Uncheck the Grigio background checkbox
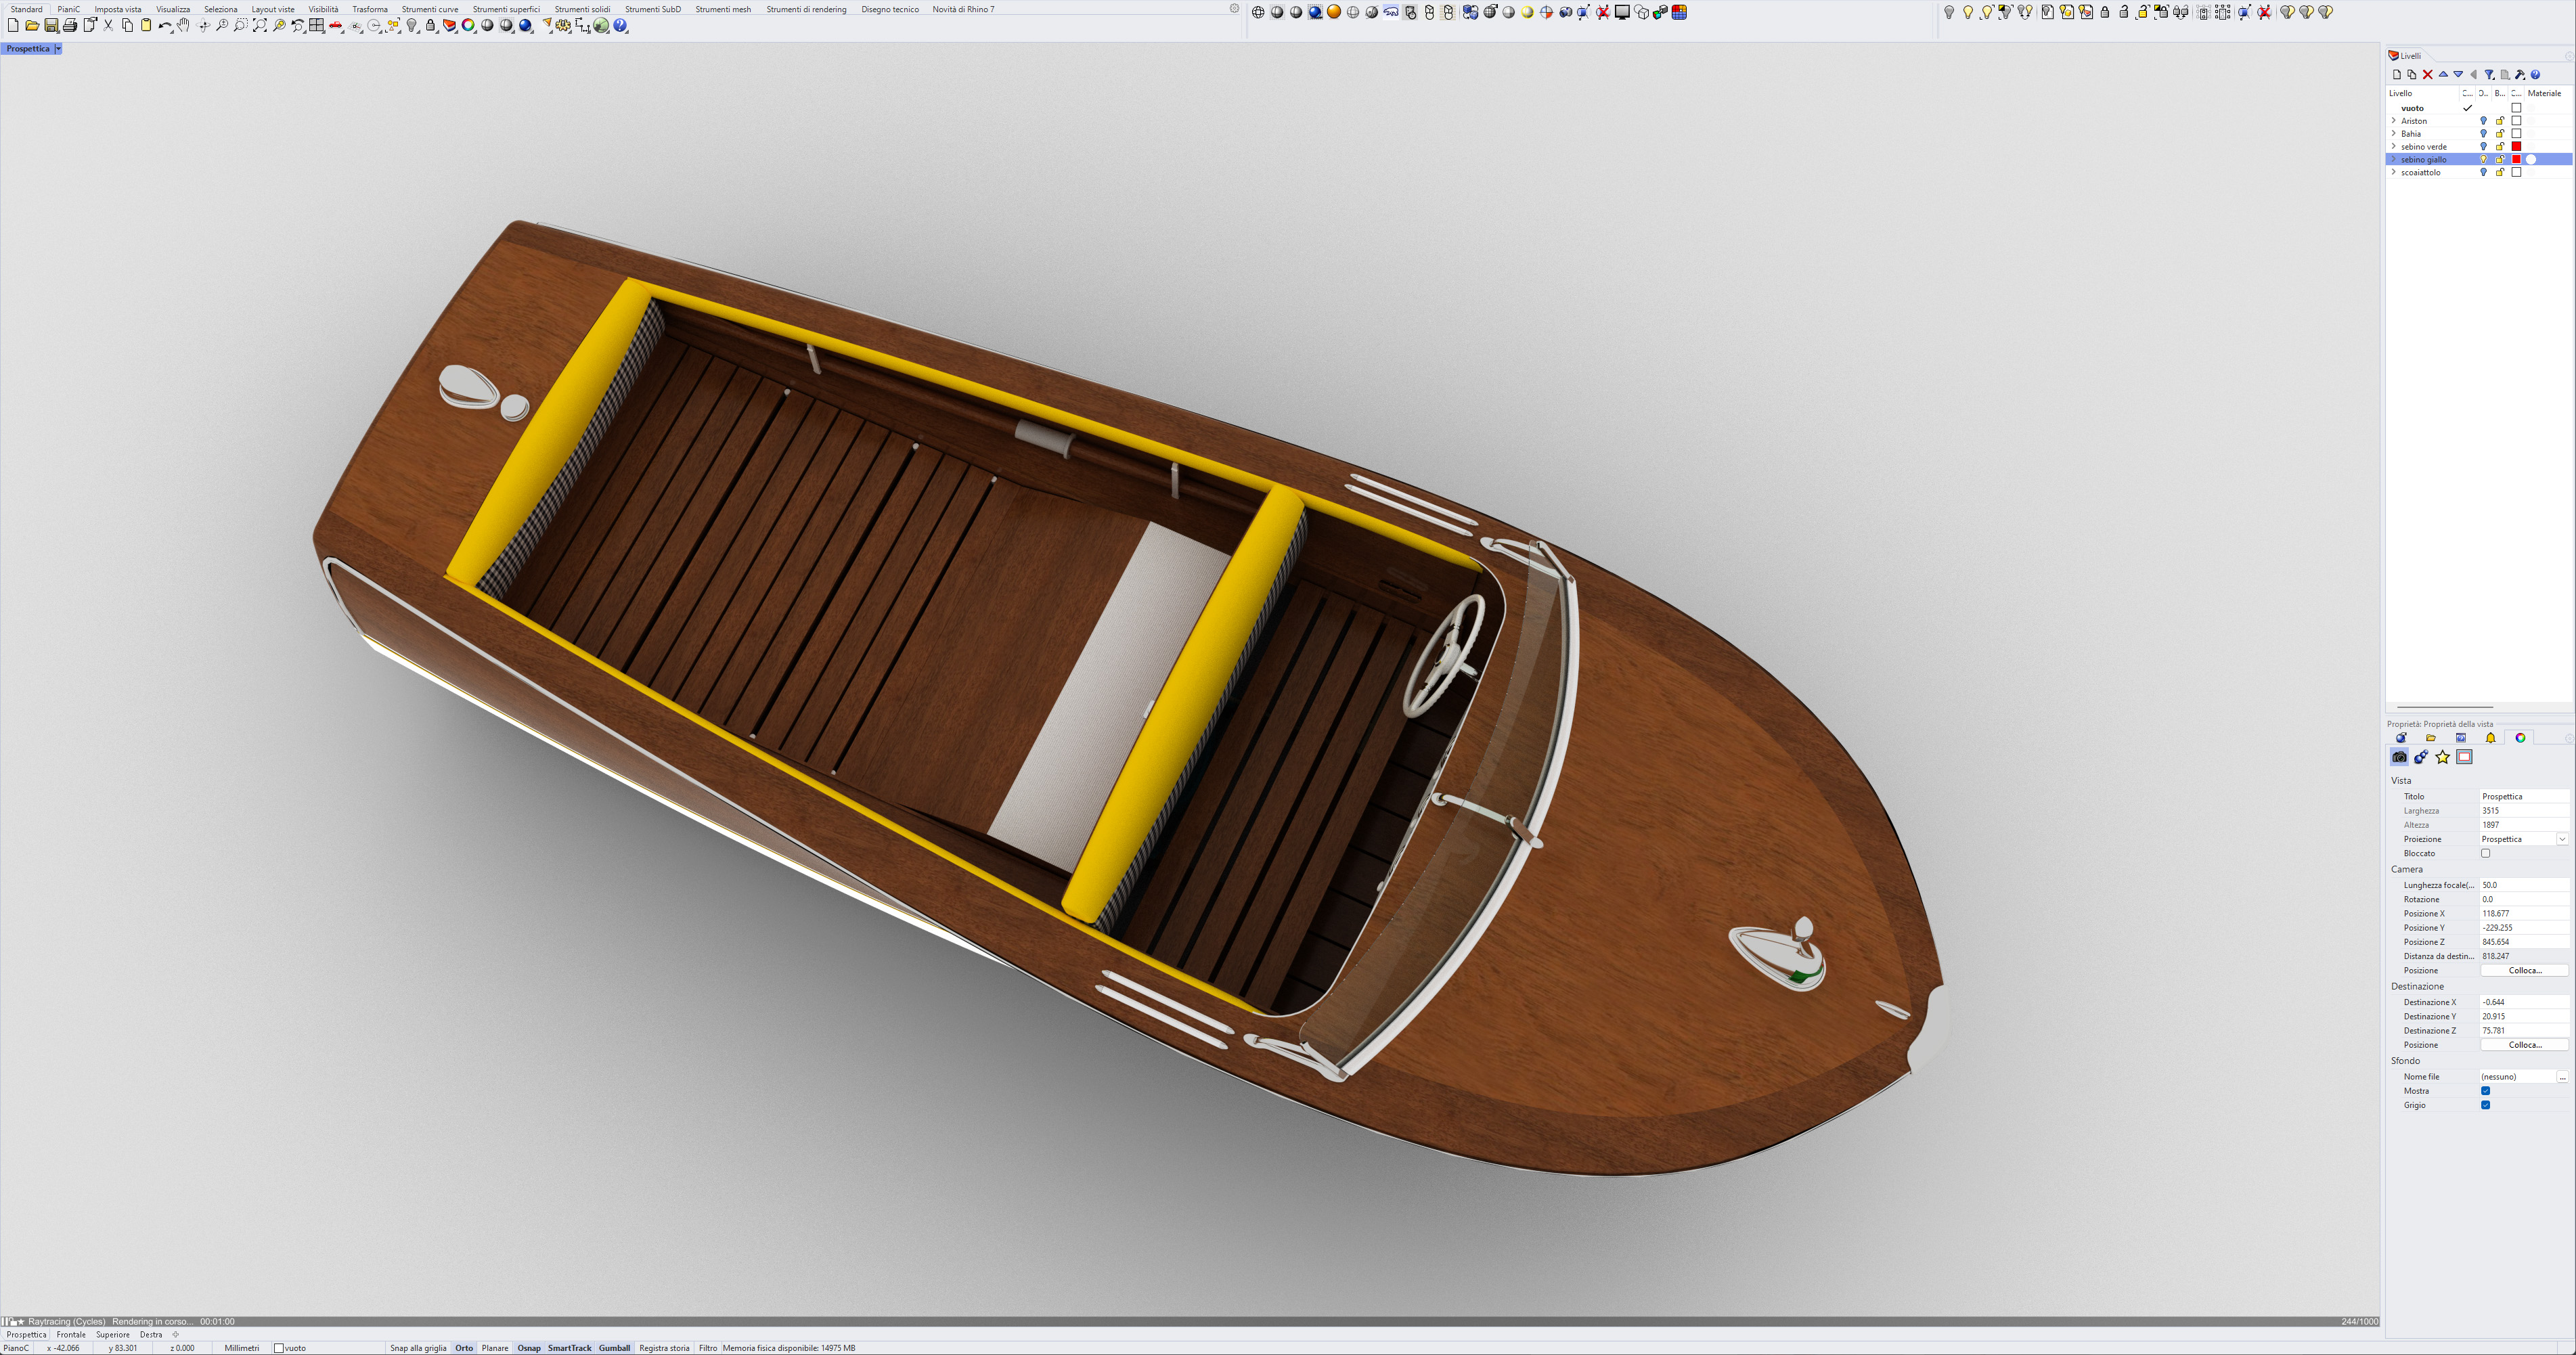The image size is (2576, 1355). (x=2485, y=1105)
